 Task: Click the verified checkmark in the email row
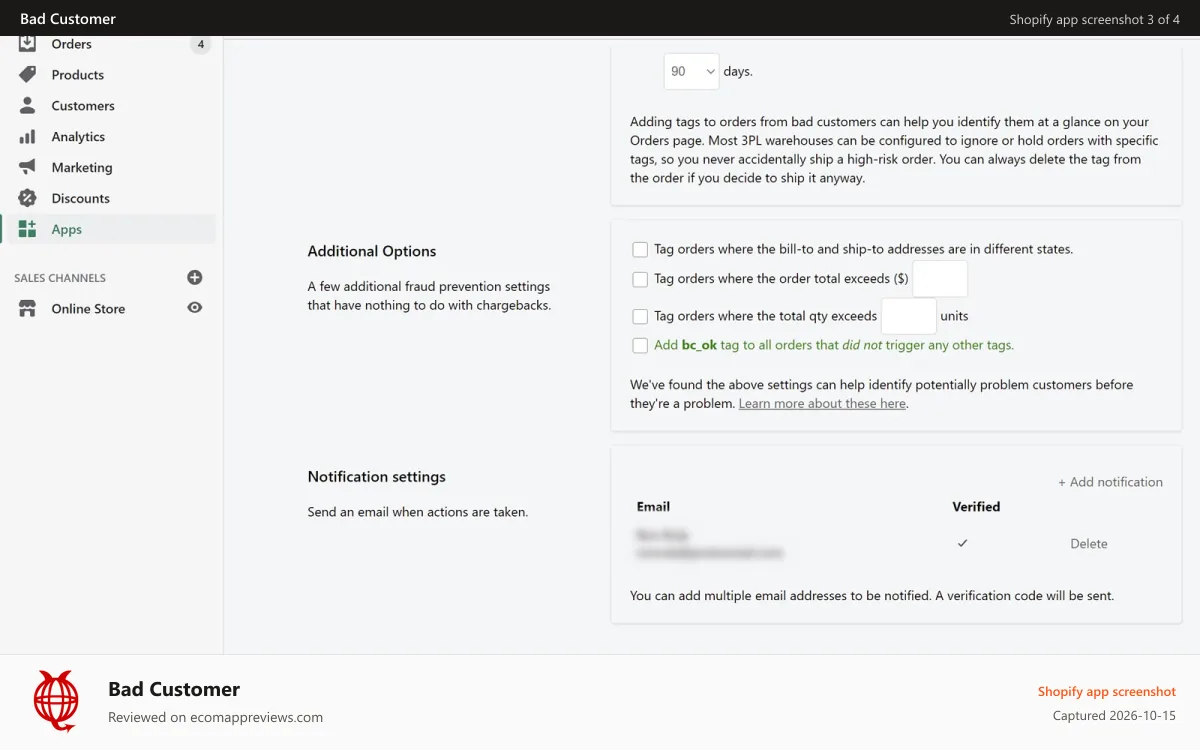click(x=963, y=543)
